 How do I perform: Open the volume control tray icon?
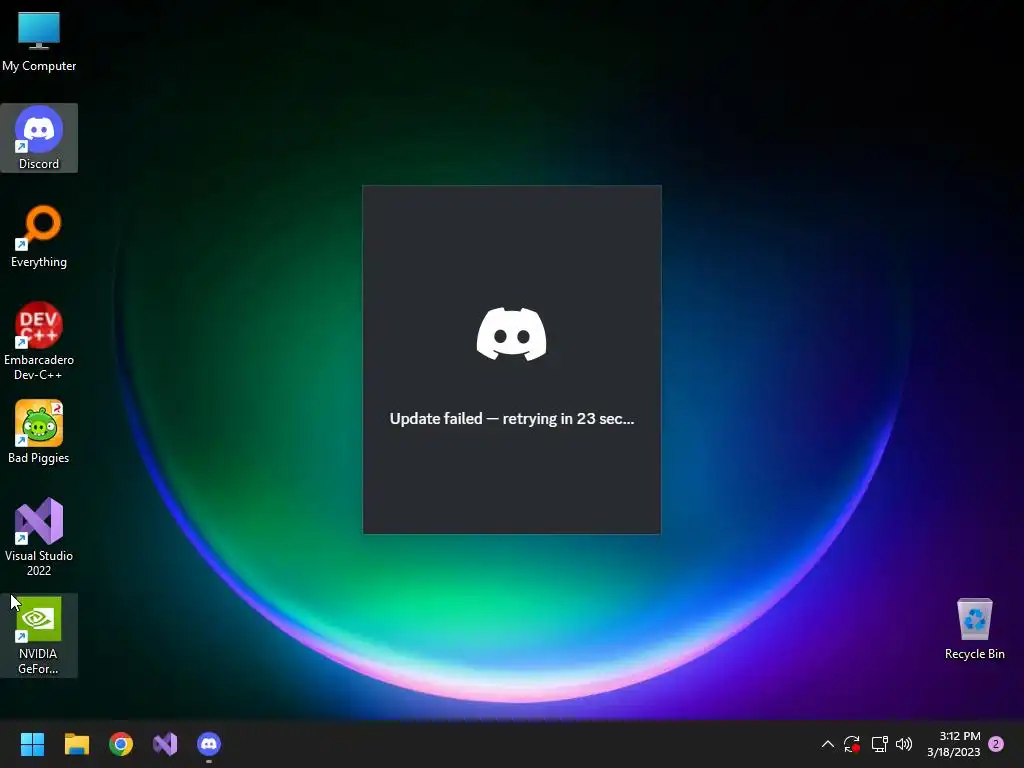point(904,744)
